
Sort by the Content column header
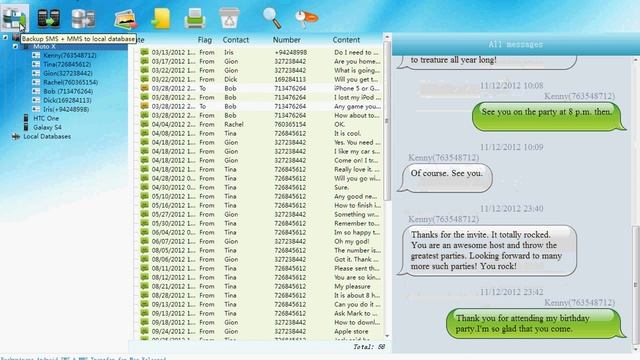pyautogui.click(x=346, y=40)
